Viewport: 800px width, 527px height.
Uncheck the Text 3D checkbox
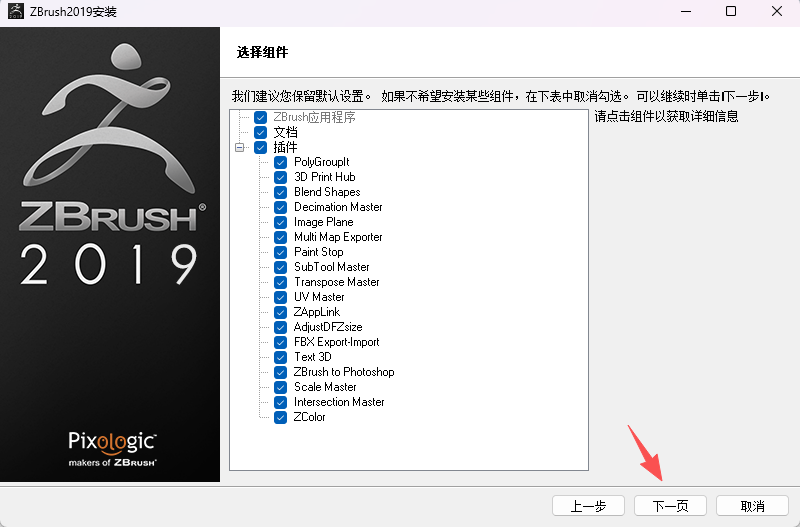click(x=281, y=357)
